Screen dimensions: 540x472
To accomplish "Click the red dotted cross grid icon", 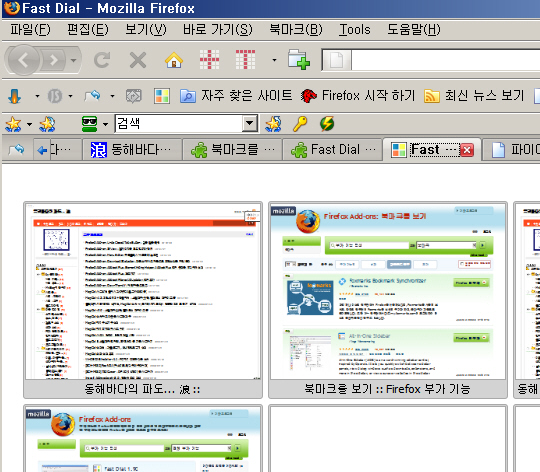I will click(209, 60).
